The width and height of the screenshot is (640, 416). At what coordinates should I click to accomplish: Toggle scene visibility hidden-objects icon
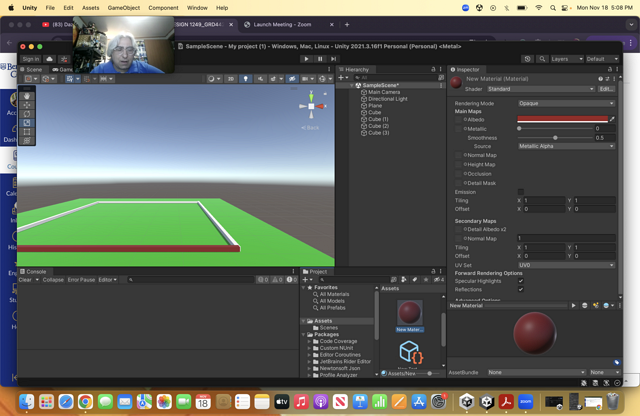coord(291,79)
